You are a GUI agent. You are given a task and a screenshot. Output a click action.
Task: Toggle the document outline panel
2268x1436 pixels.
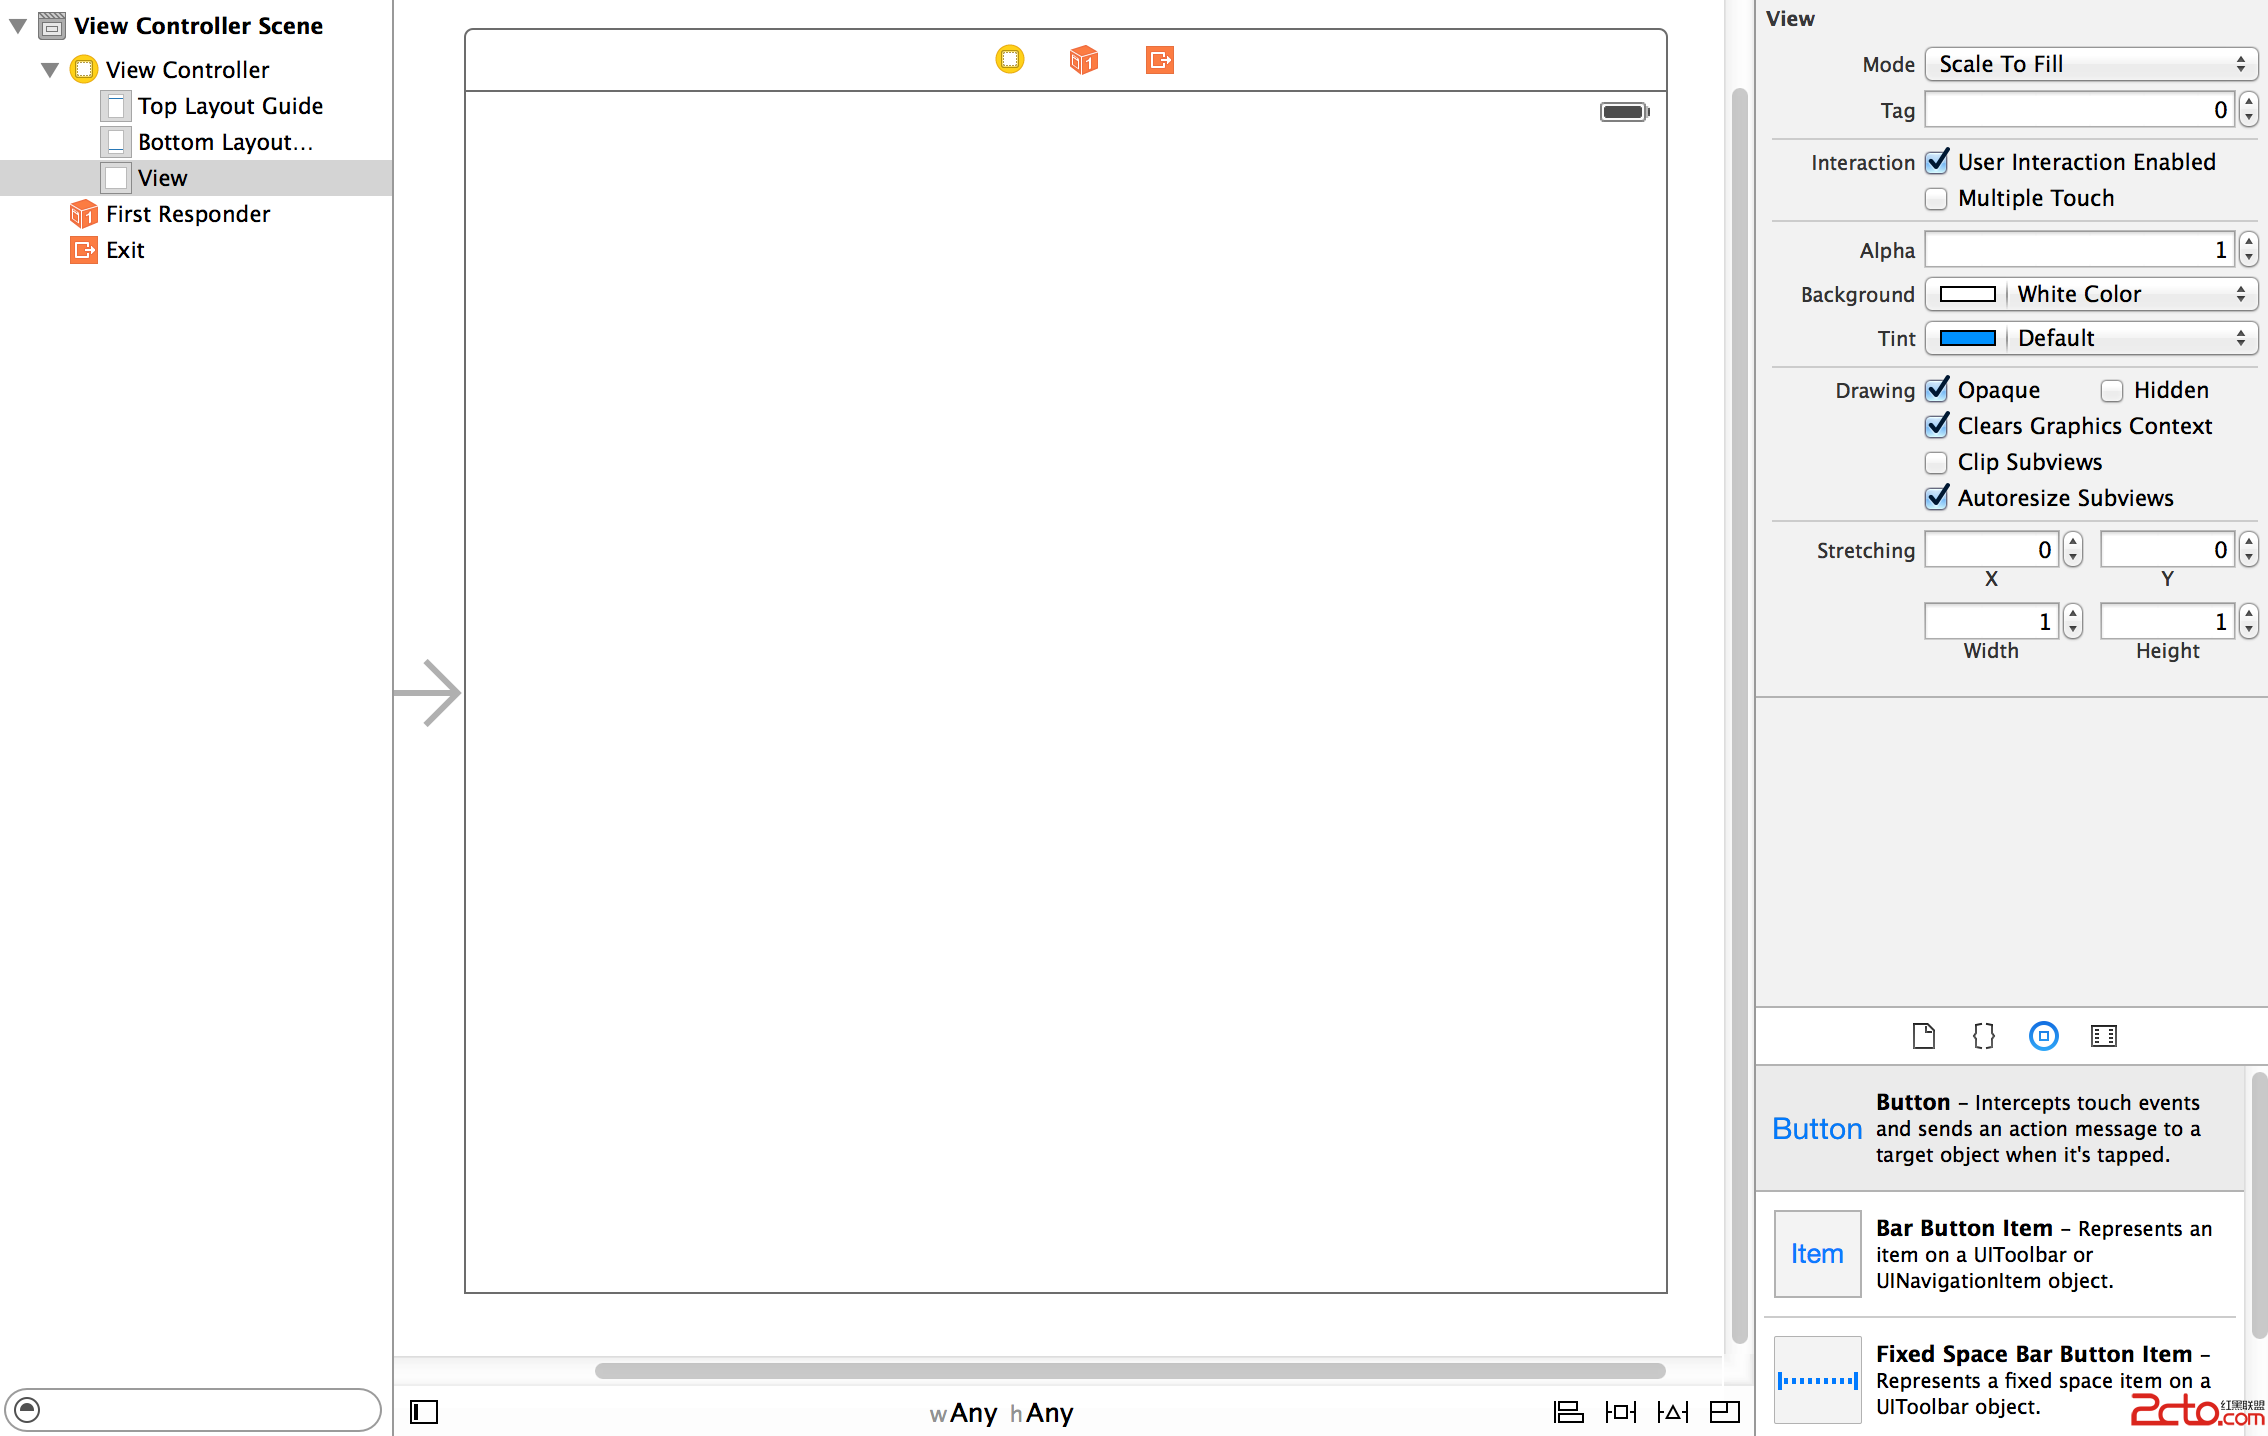click(424, 1412)
